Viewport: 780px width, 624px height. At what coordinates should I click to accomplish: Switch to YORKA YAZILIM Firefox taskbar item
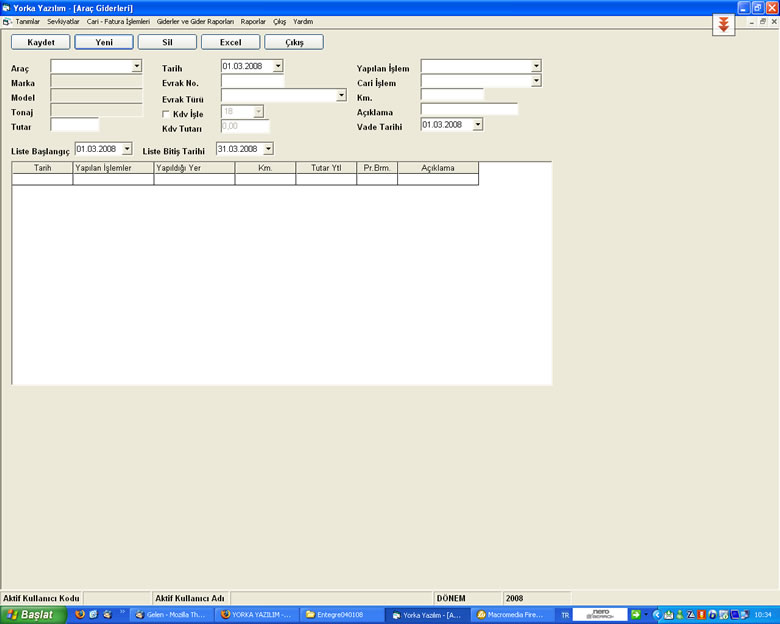pos(257,615)
